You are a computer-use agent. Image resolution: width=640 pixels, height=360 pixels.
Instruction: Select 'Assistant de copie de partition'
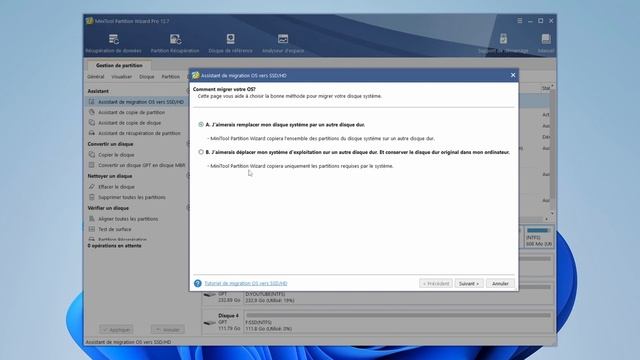tap(131, 112)
